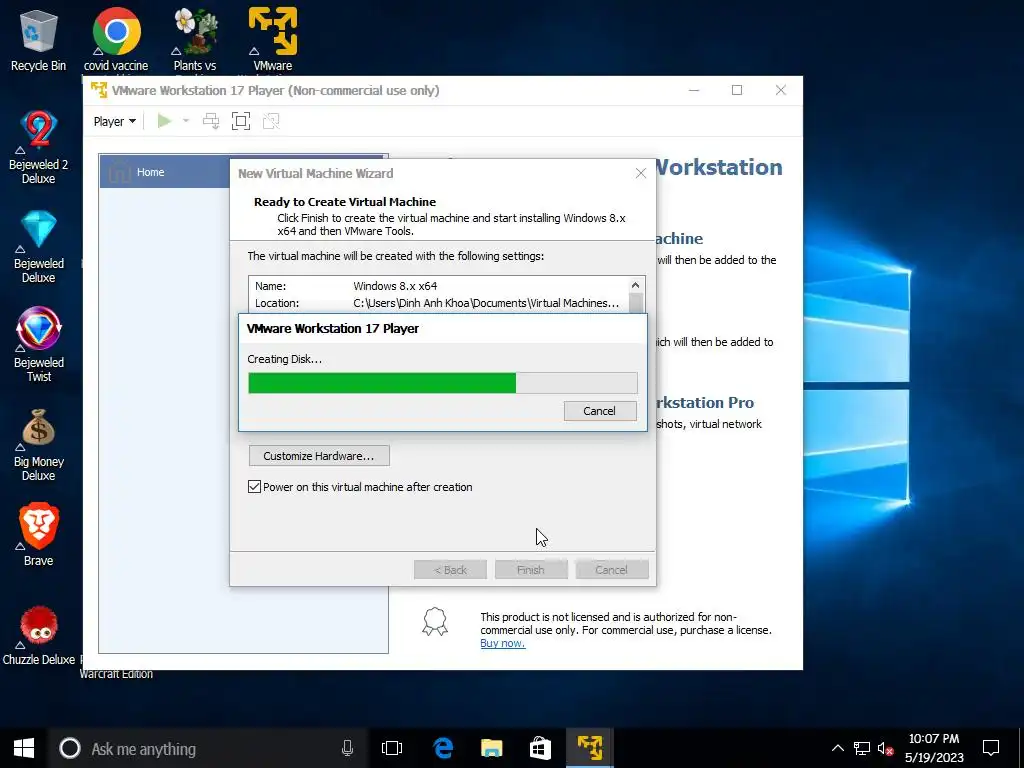Click the wizard's bottom Cancel button
Viewport: 1024px width, 768px height.
(x=612, y=569)
